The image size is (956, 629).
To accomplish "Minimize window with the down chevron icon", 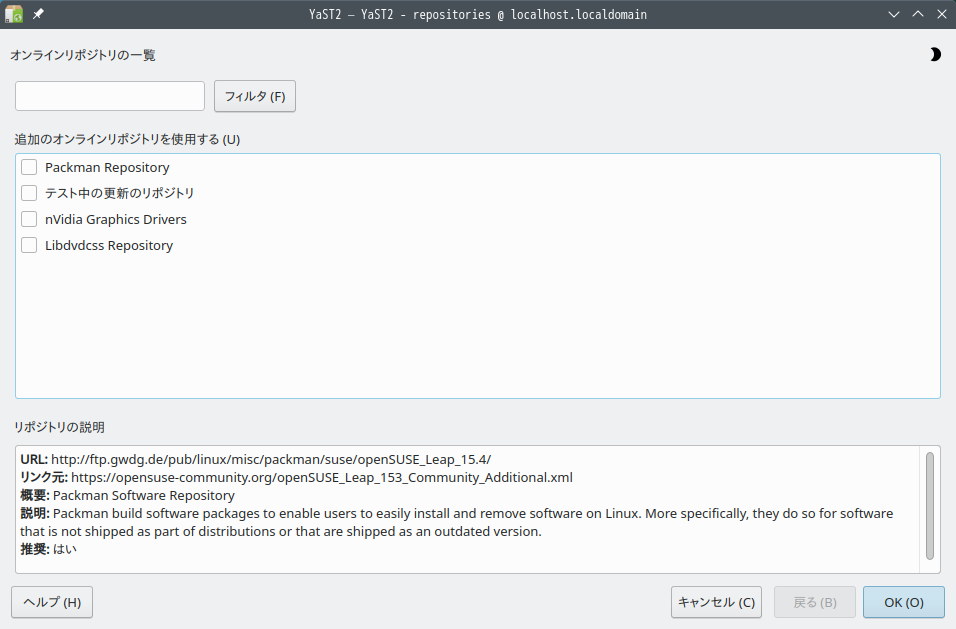I will pyautogui.click(x=894, y=14).
